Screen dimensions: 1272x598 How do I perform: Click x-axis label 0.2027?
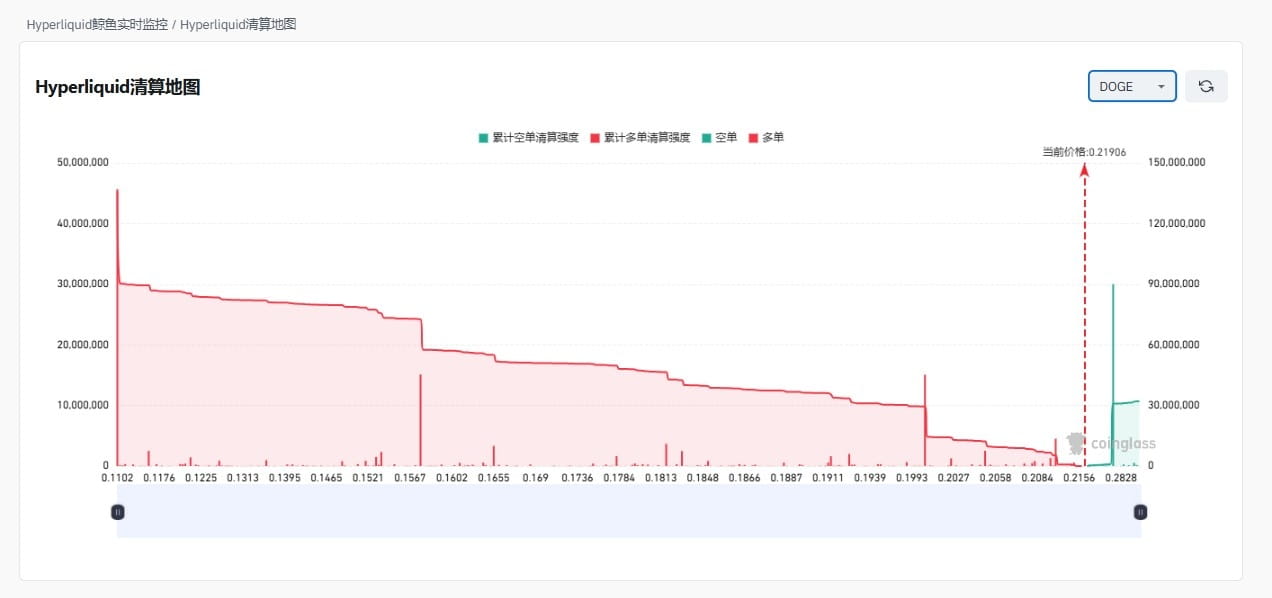(x=953, y=479)
